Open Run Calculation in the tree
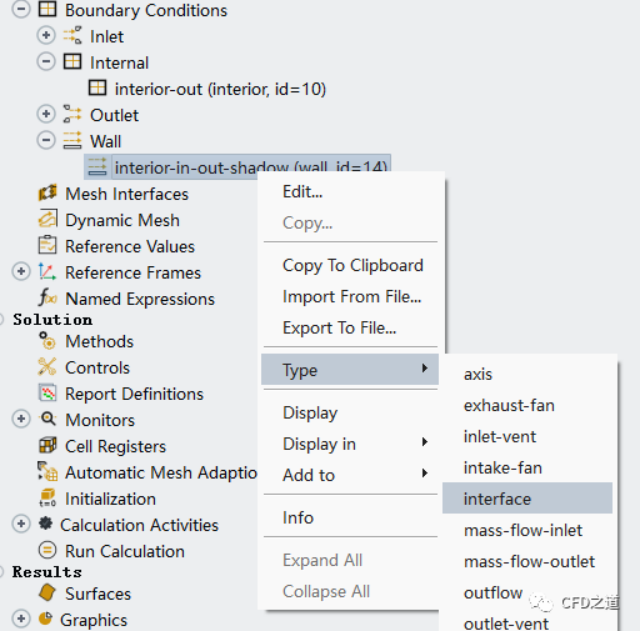The height and width of the screenshot is (631, 640). coord(124,551)
